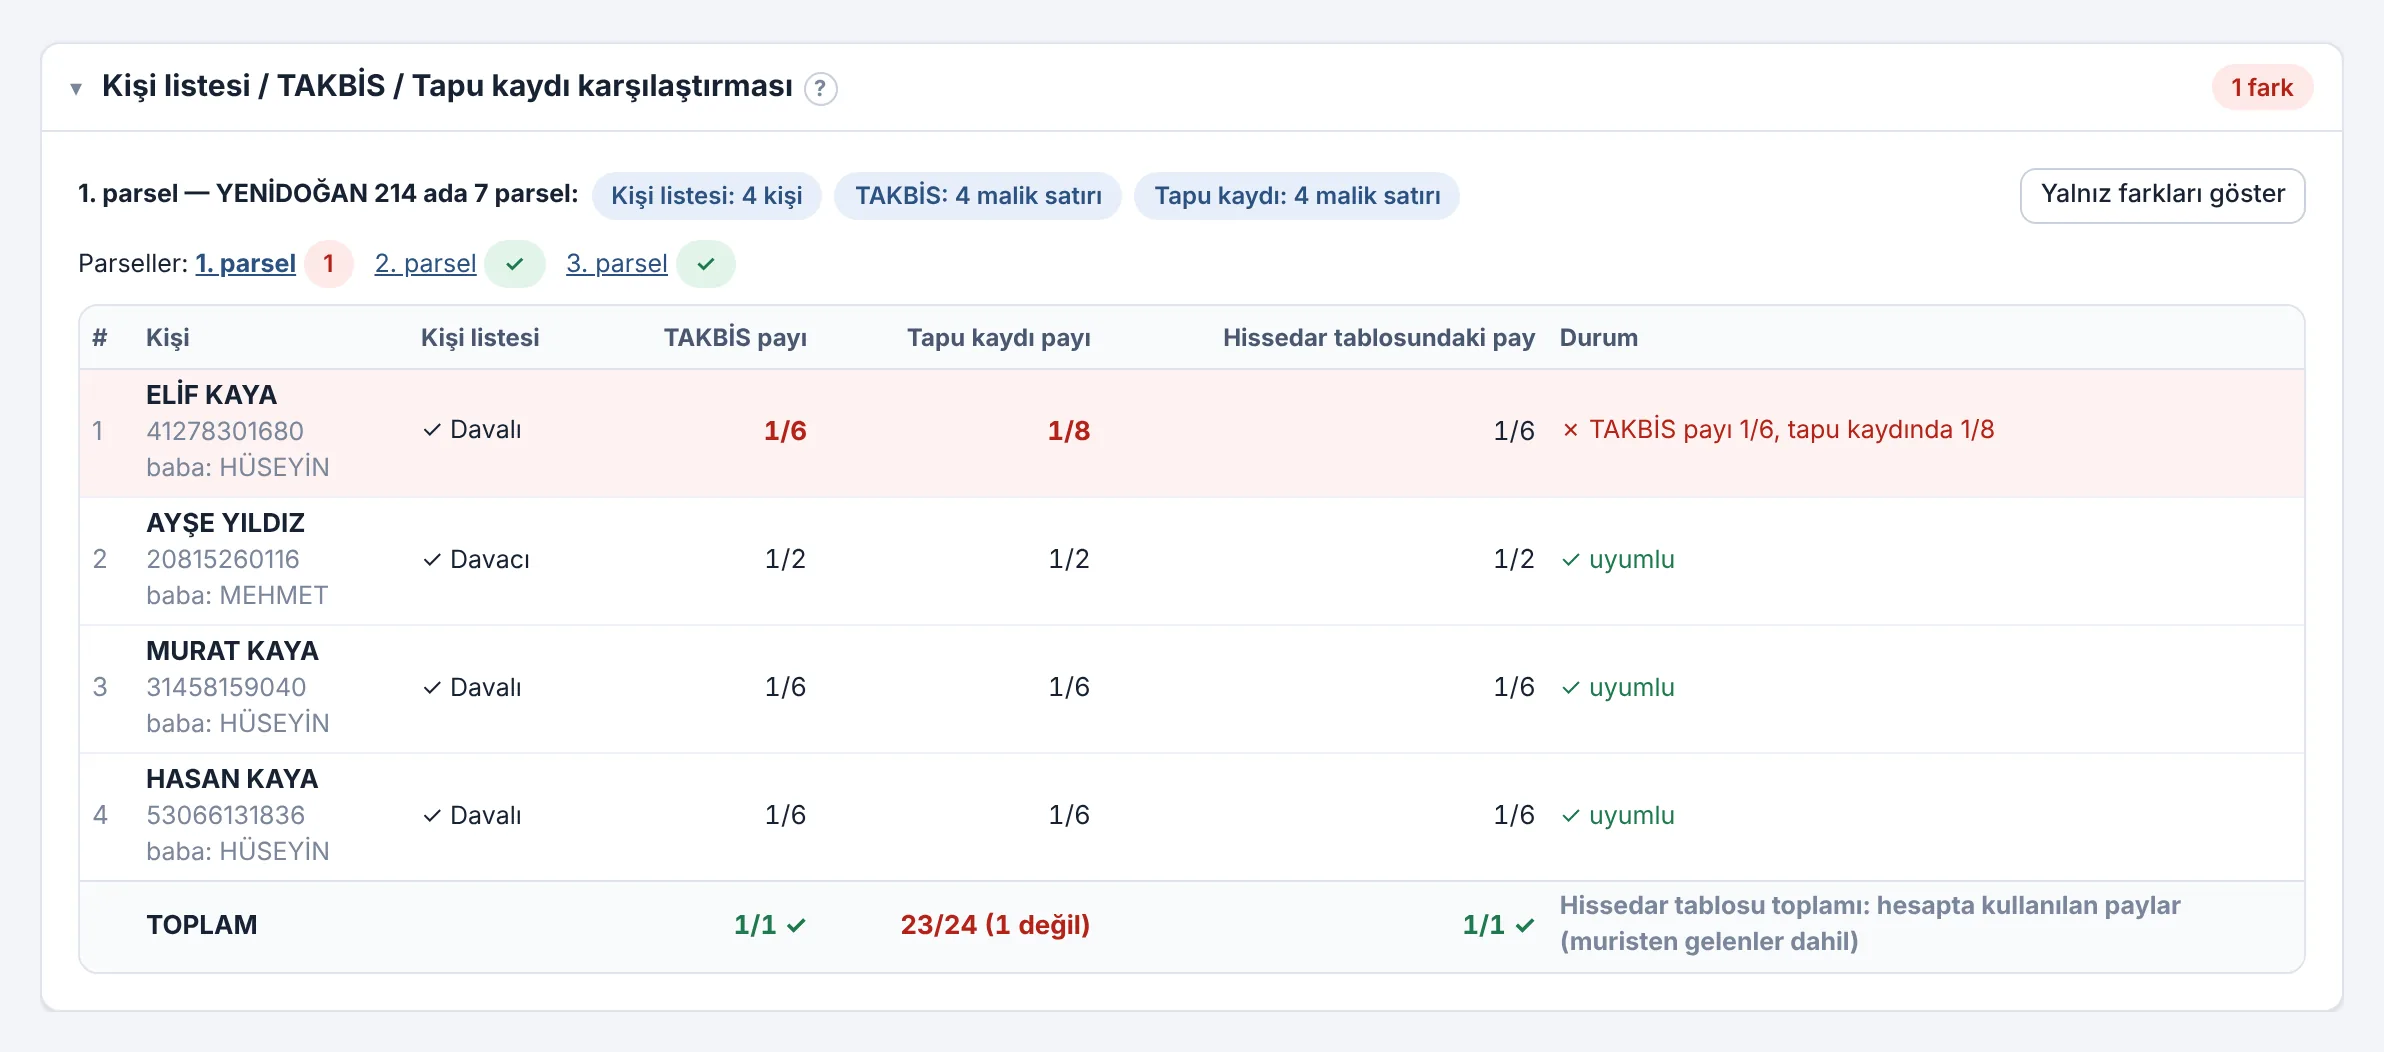Select the name HASAN KAYA

pyautogui.click(x=232, y=779)
